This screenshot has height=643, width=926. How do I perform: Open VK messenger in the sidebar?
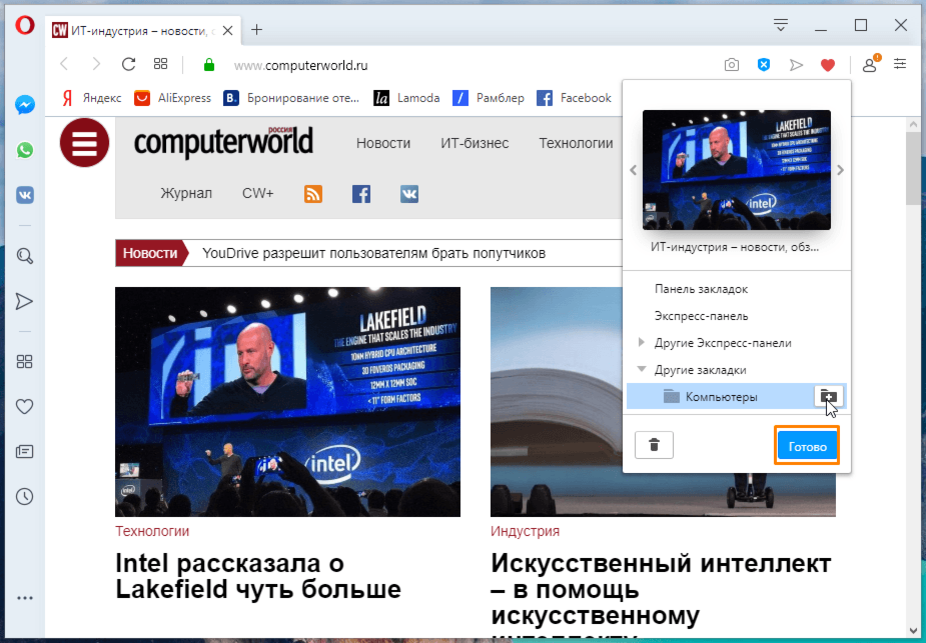click(x=25, y=195)
